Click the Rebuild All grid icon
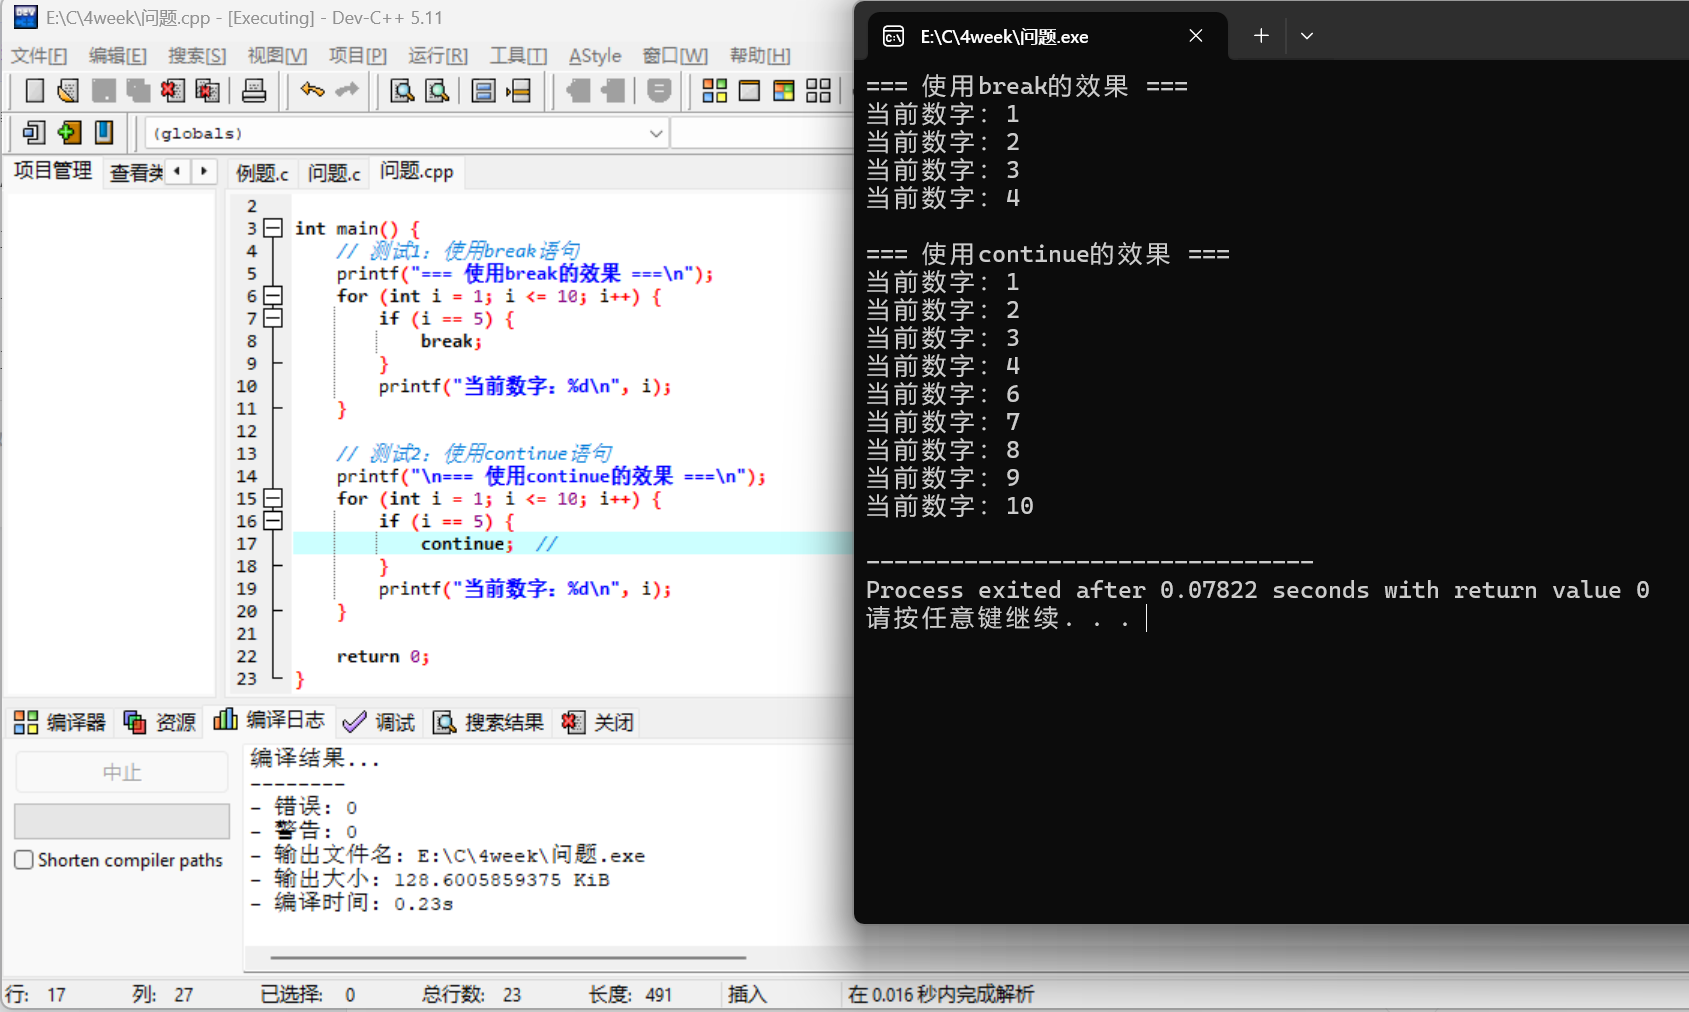 click(x=819, y=91)
